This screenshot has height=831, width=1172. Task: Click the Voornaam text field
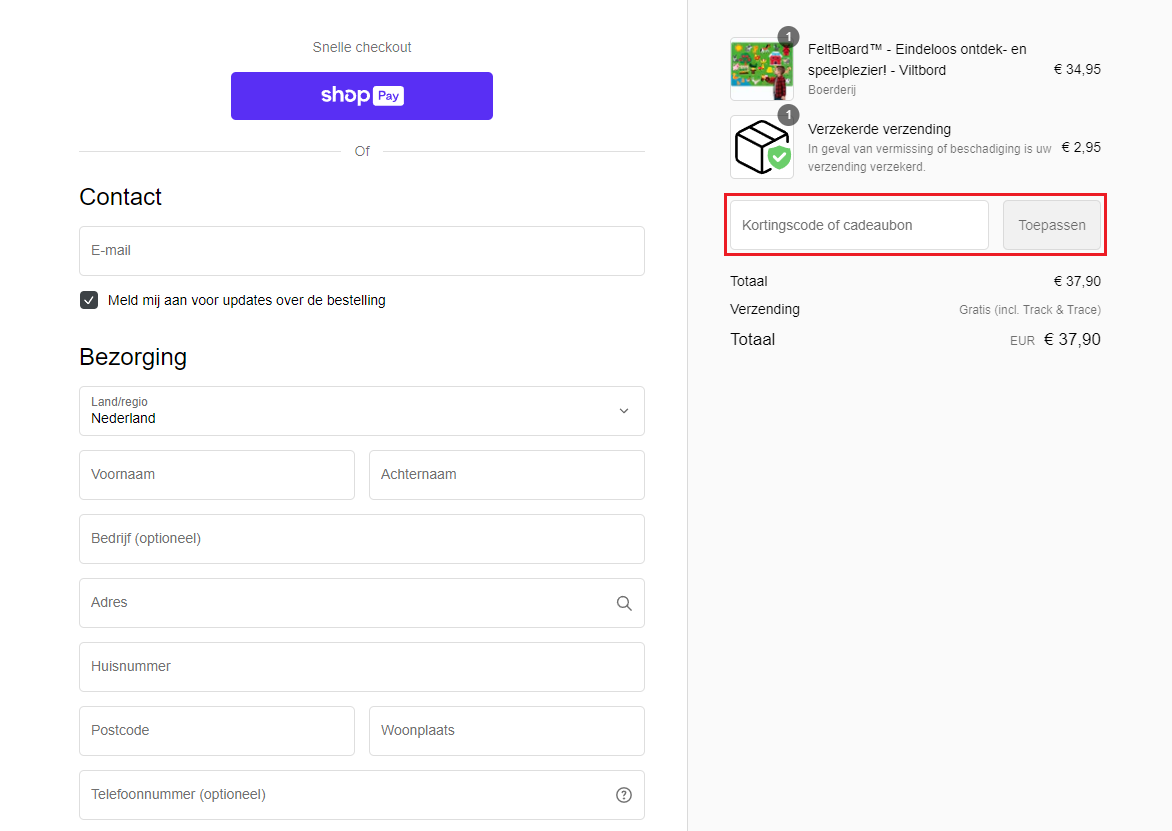216,475
